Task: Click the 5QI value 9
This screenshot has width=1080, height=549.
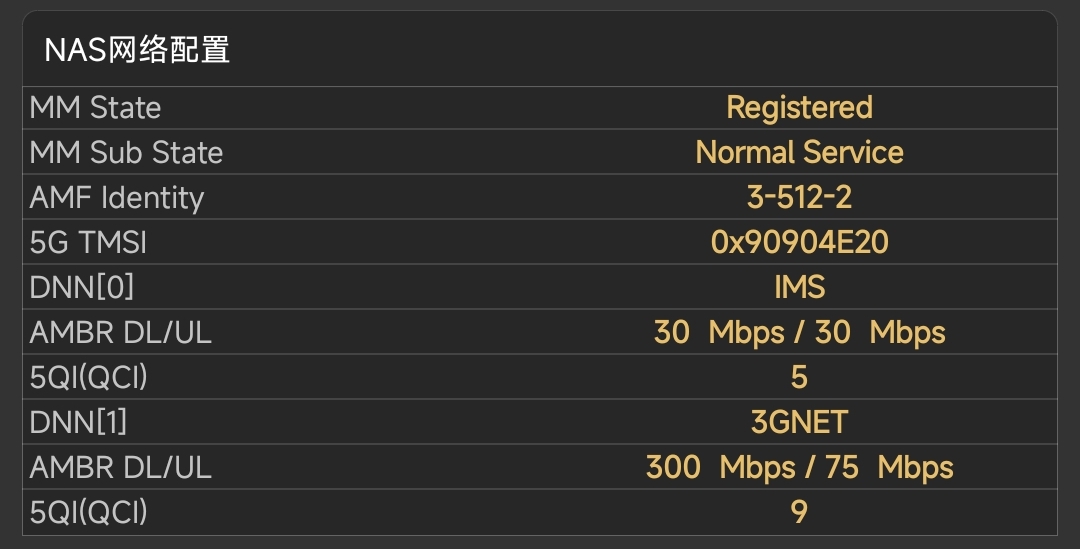Action: coord(799,513)
